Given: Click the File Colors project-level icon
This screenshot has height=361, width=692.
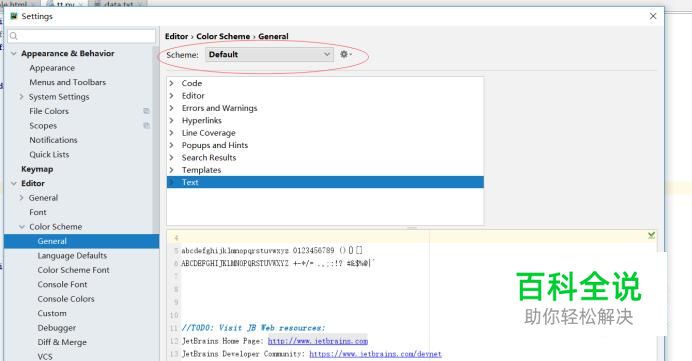Looking at the screenshot, I should 146,111.
